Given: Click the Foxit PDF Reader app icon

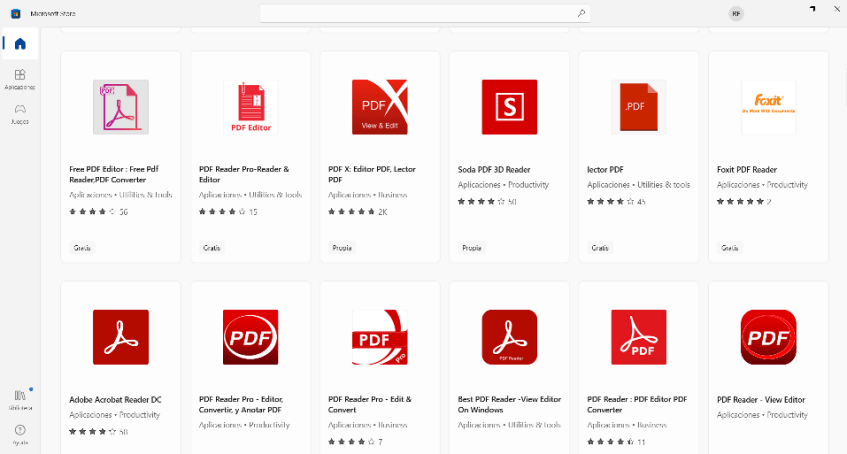Looking at the screenshot, I should [x=768, y=107].
